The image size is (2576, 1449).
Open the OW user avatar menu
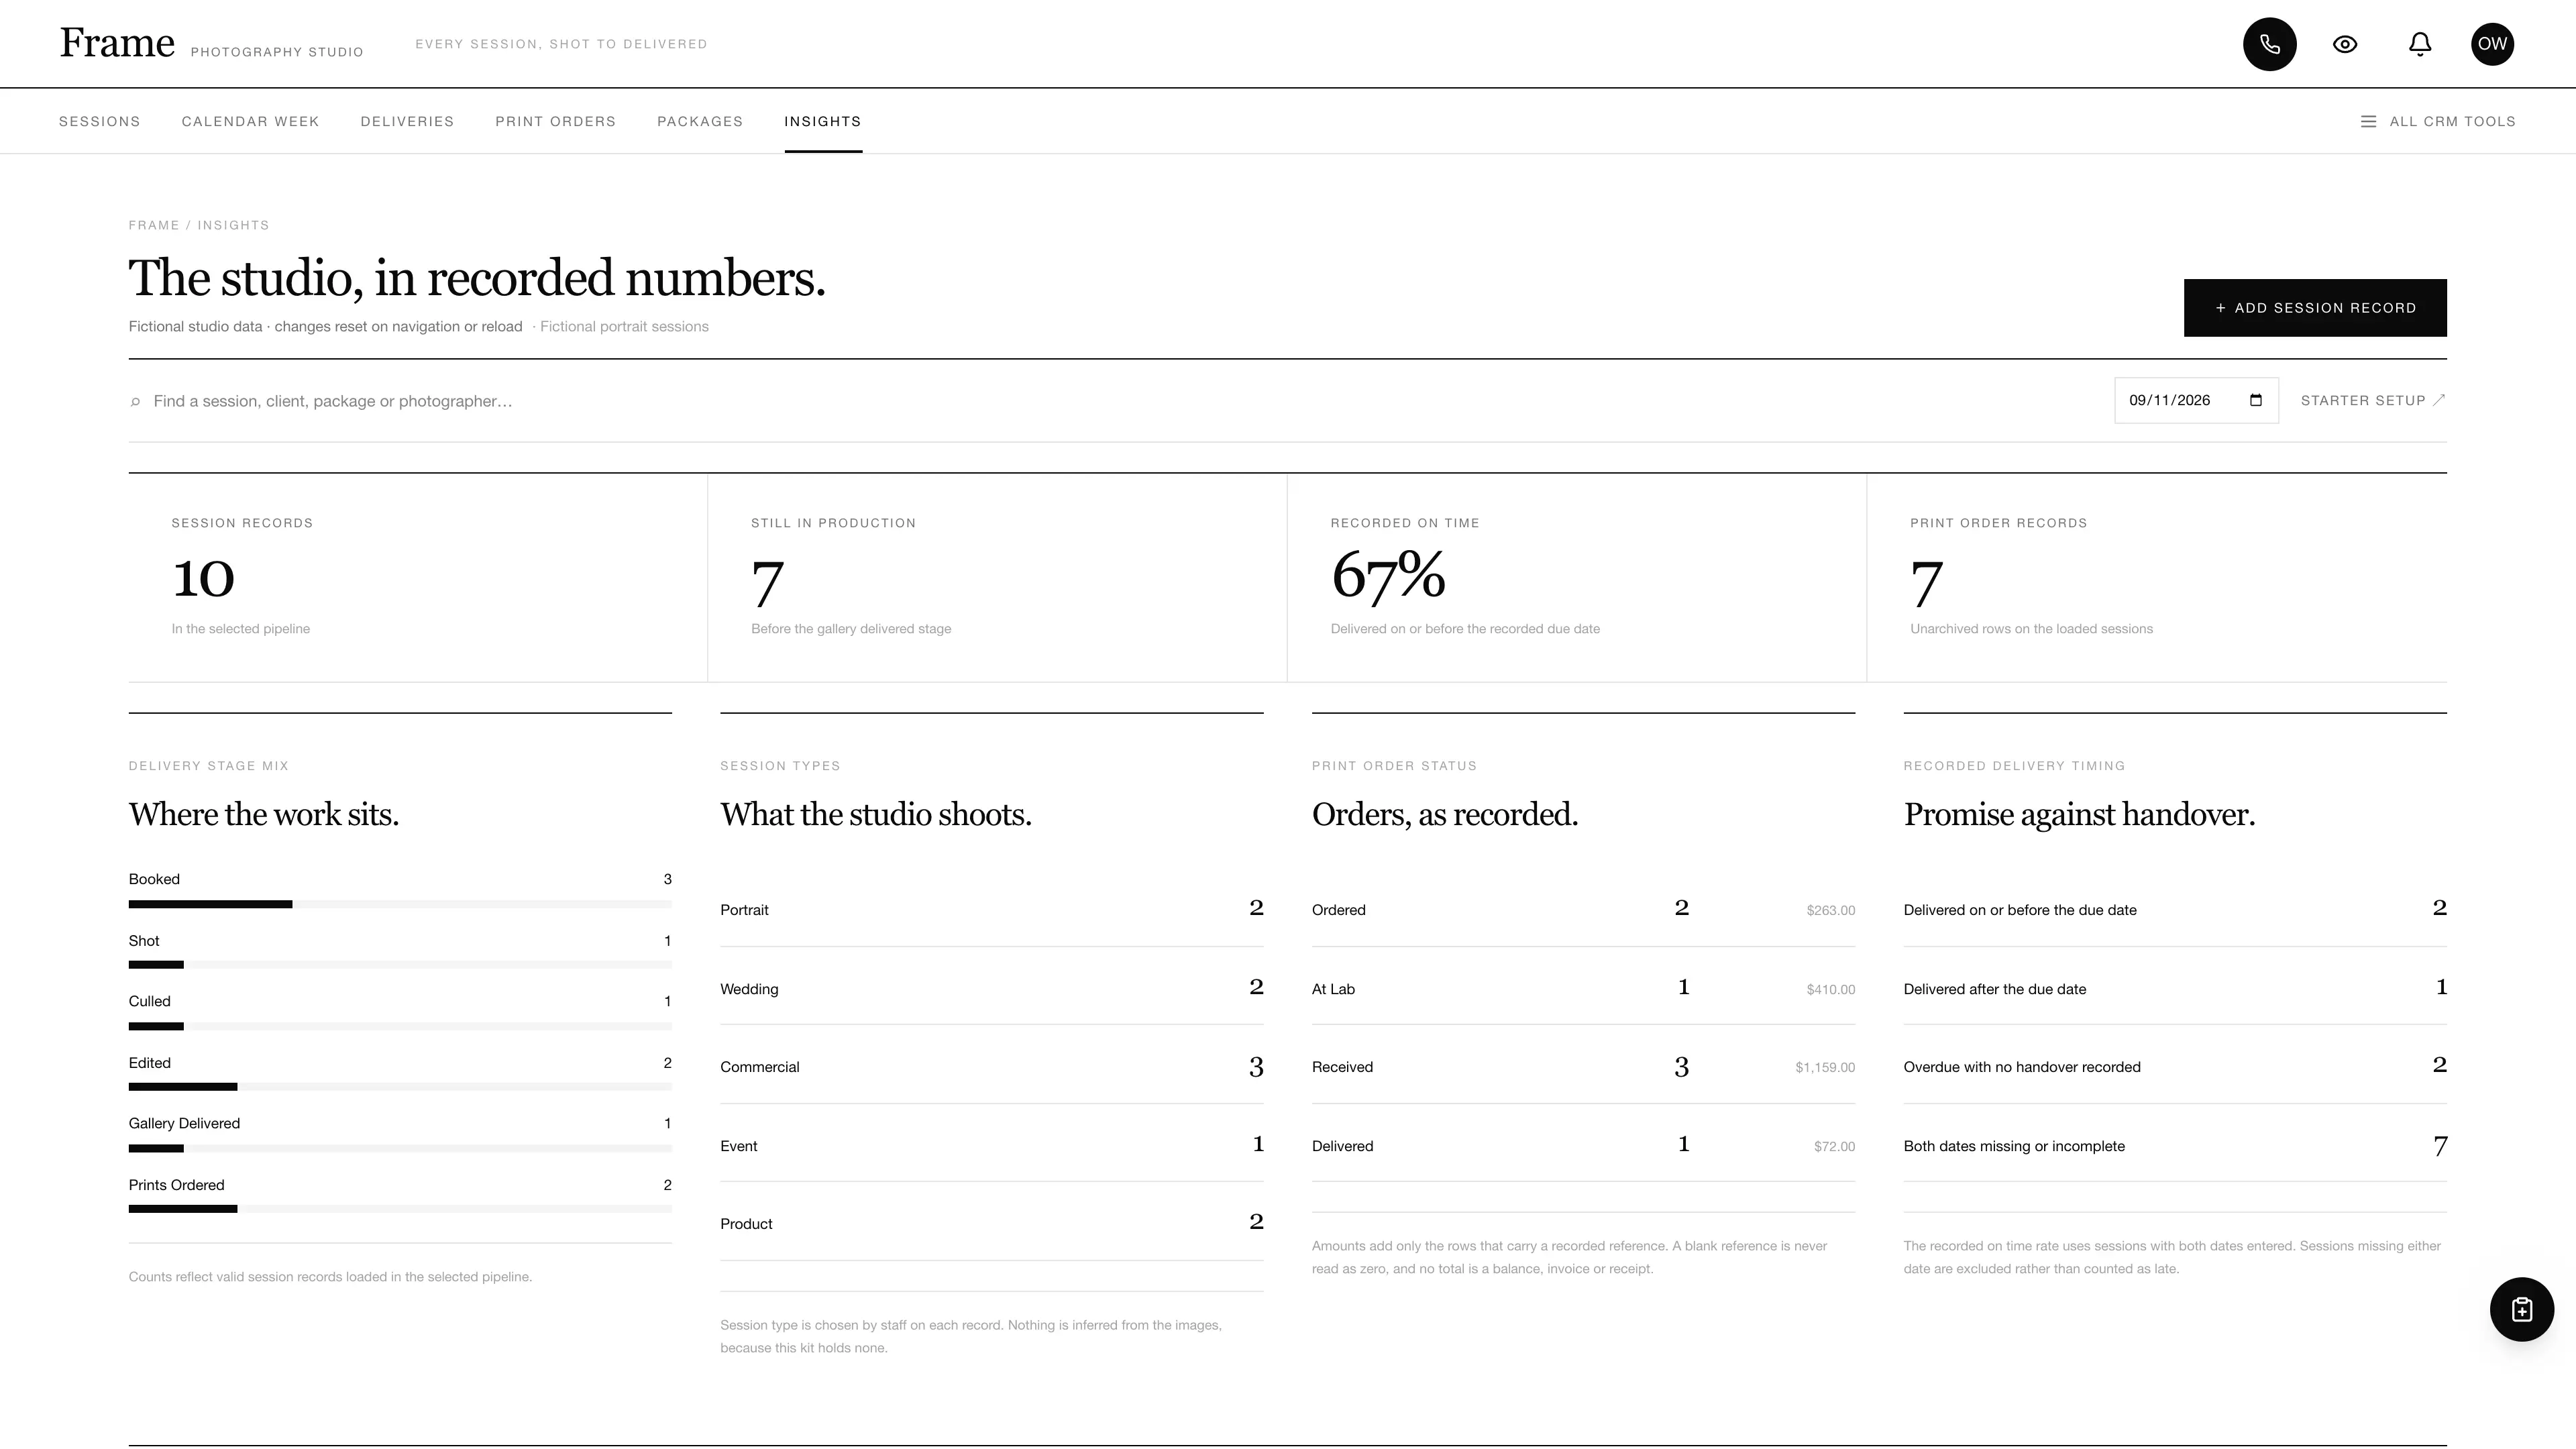pyautogui.click(x=2492, y=44)
